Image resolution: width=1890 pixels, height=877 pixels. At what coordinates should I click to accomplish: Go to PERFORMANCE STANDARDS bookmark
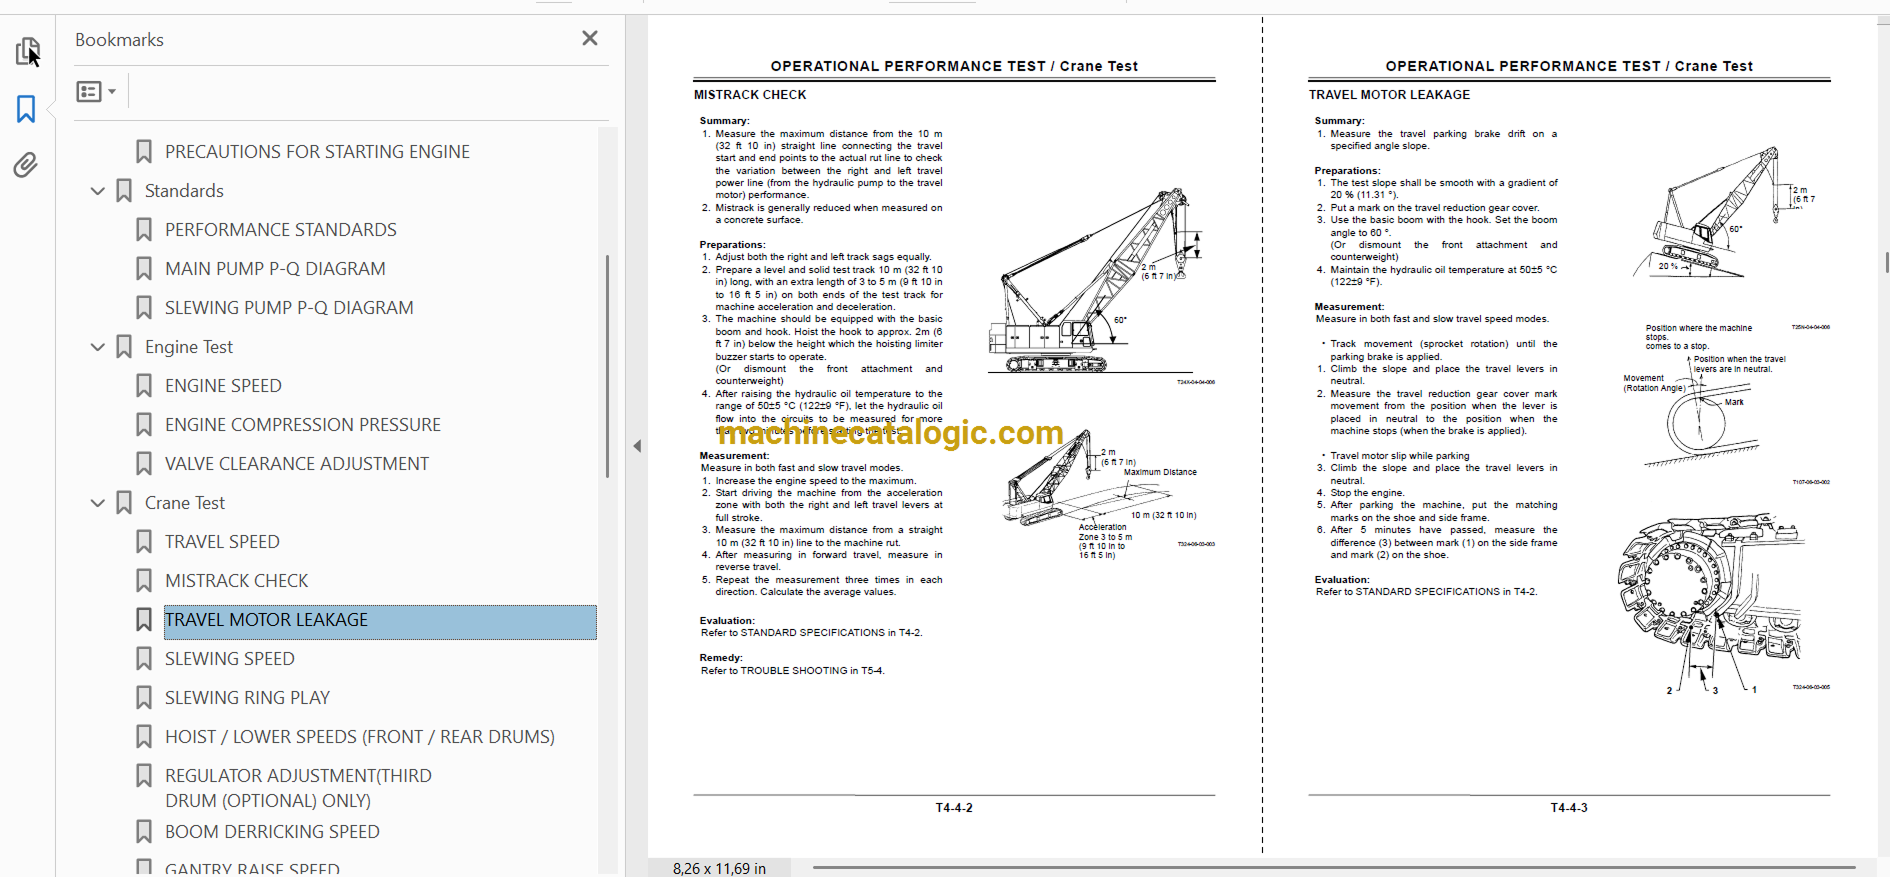(x=281, y=230)
